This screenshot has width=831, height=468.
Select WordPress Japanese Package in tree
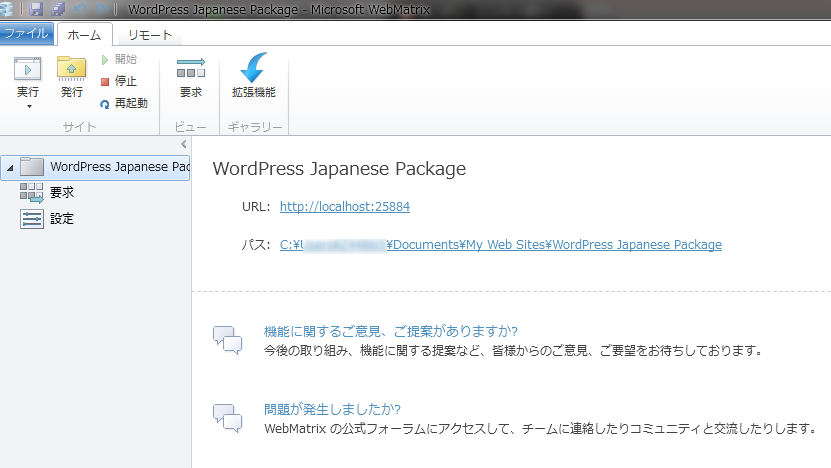(95, 167)
